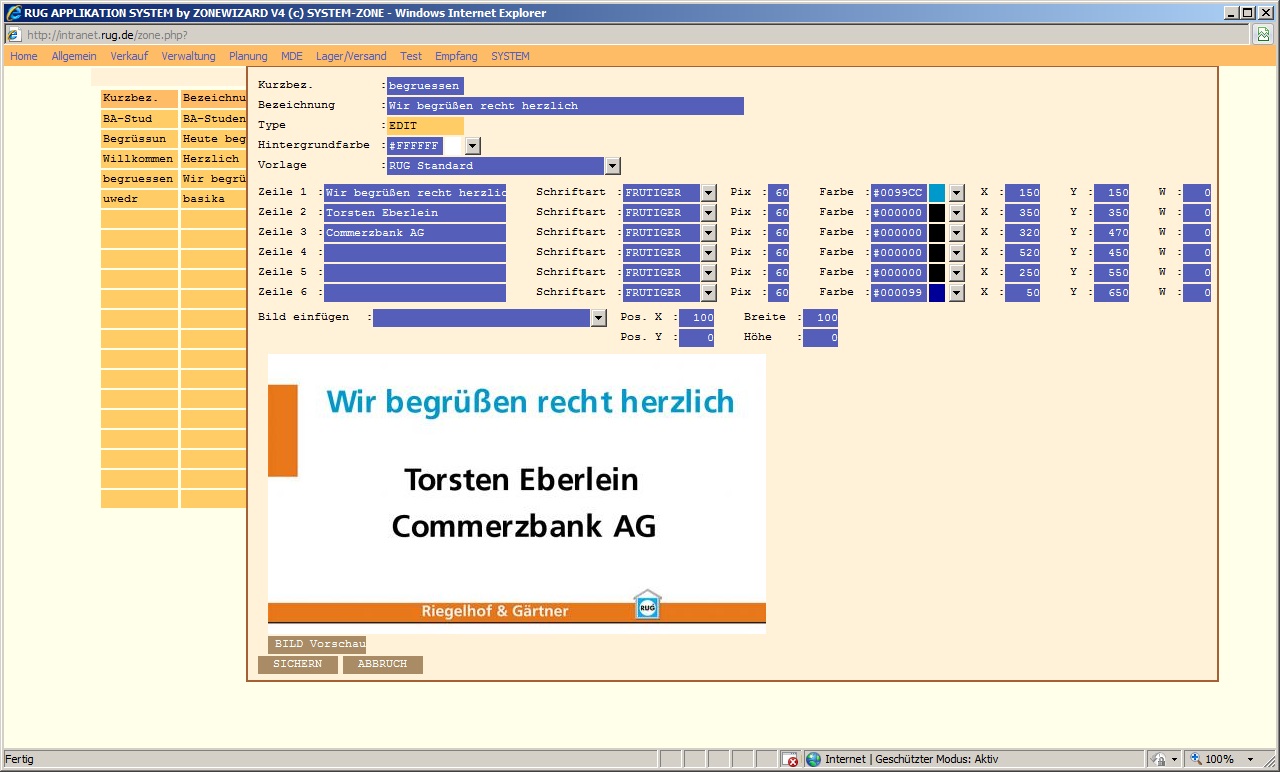Open the Verwaltung menu
This screenshot has width=1280, height=772.
pyautogui.click(x=188, y=56)
